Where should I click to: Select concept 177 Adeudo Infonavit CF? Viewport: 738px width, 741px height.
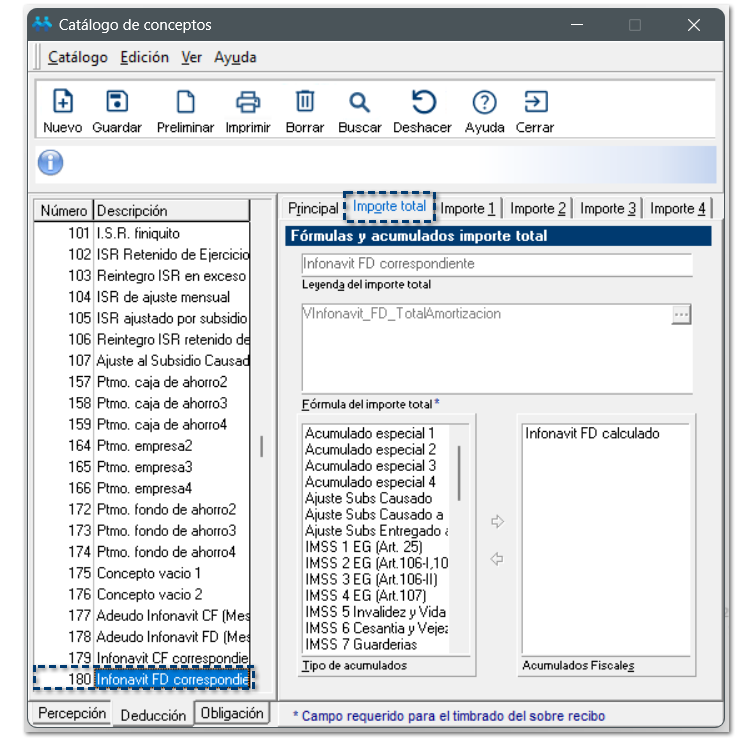(142, 615)
